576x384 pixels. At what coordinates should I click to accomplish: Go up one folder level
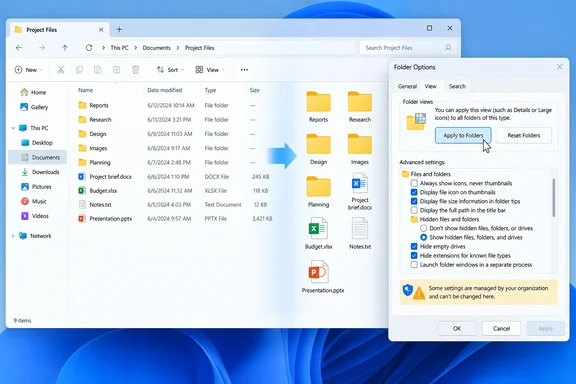pos(65,48)
